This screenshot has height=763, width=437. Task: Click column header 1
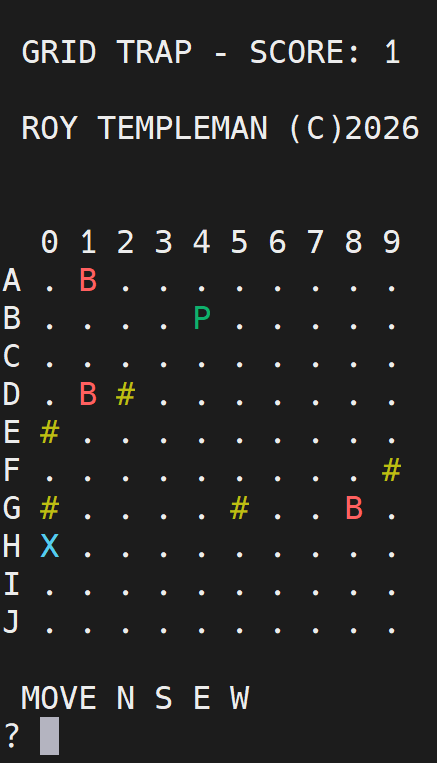tap(88, 242)
